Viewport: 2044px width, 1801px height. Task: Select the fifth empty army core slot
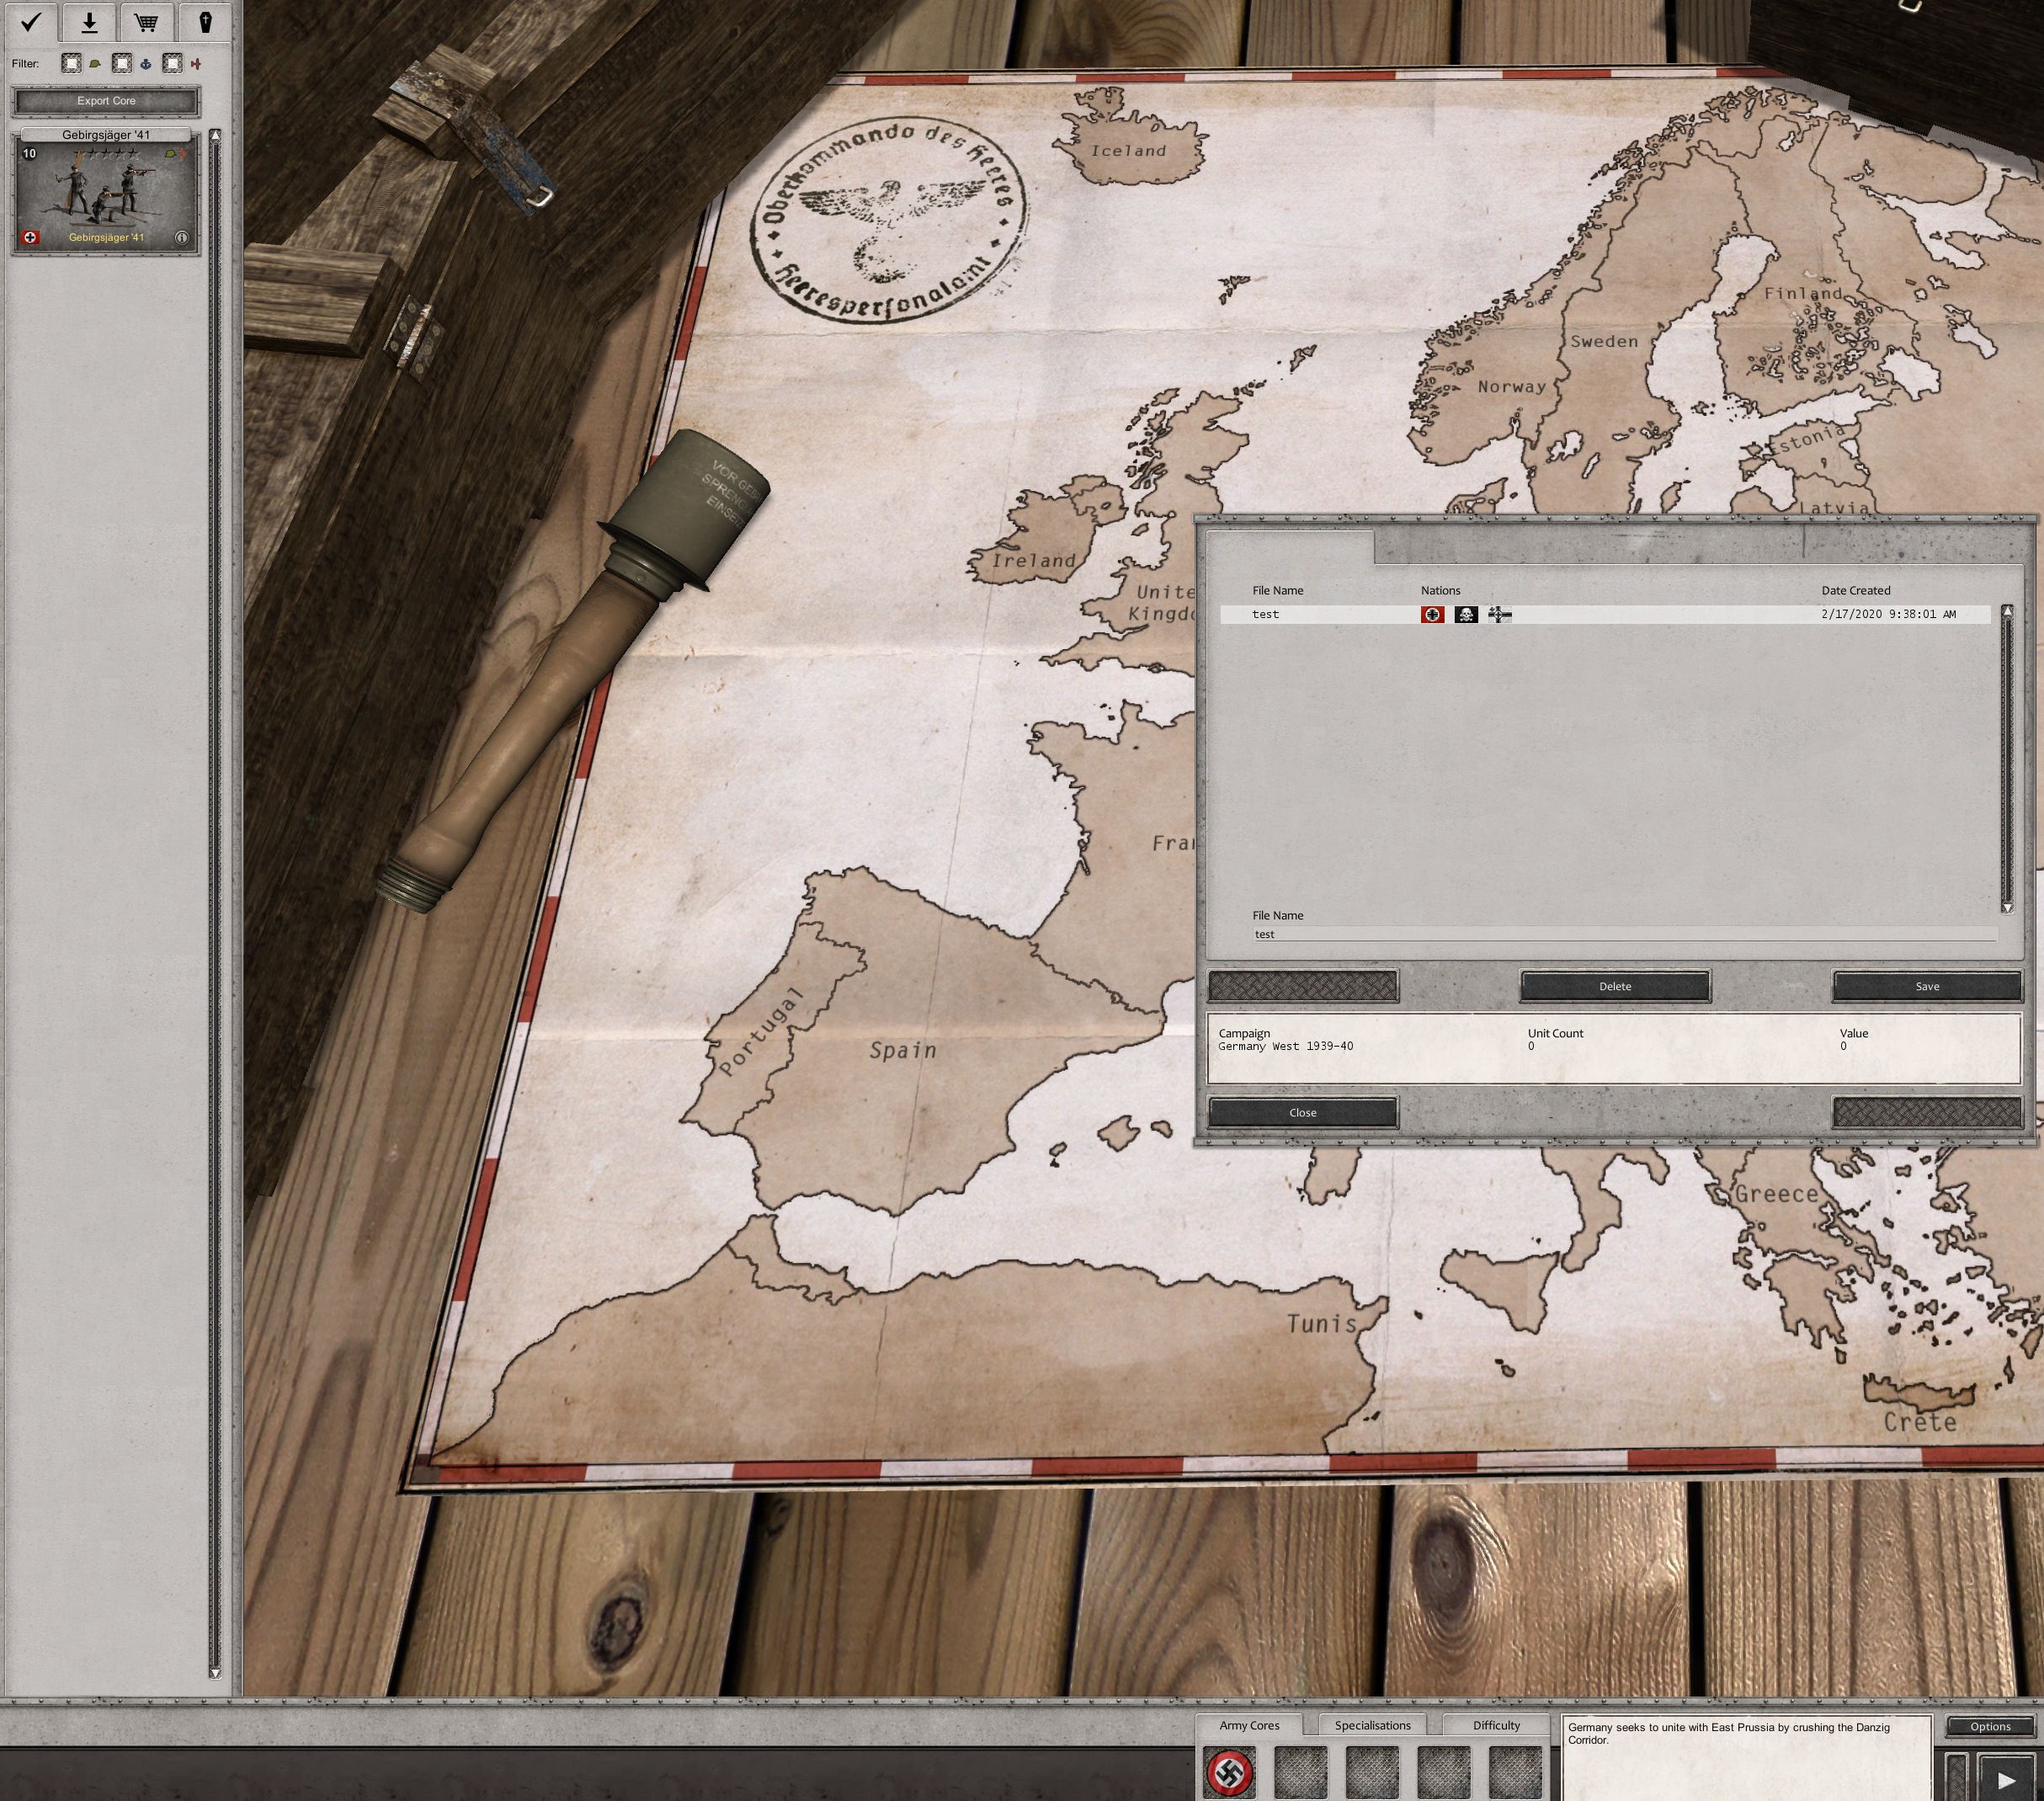[x=1515, y=1772]
